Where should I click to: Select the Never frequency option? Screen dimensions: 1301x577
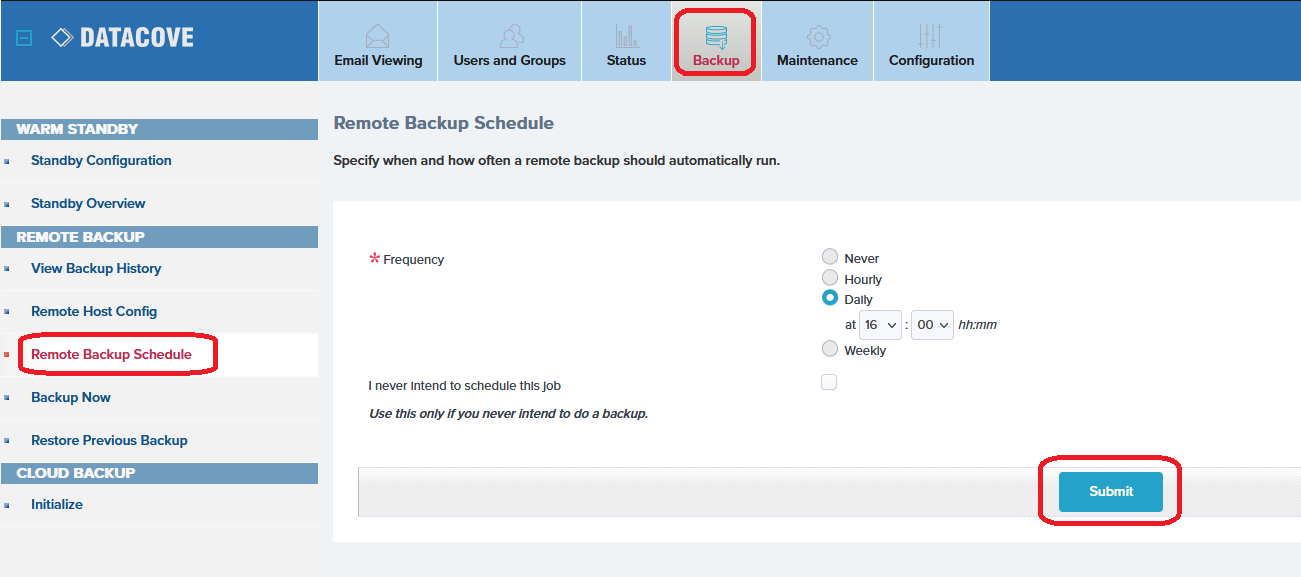coord(830,258)
